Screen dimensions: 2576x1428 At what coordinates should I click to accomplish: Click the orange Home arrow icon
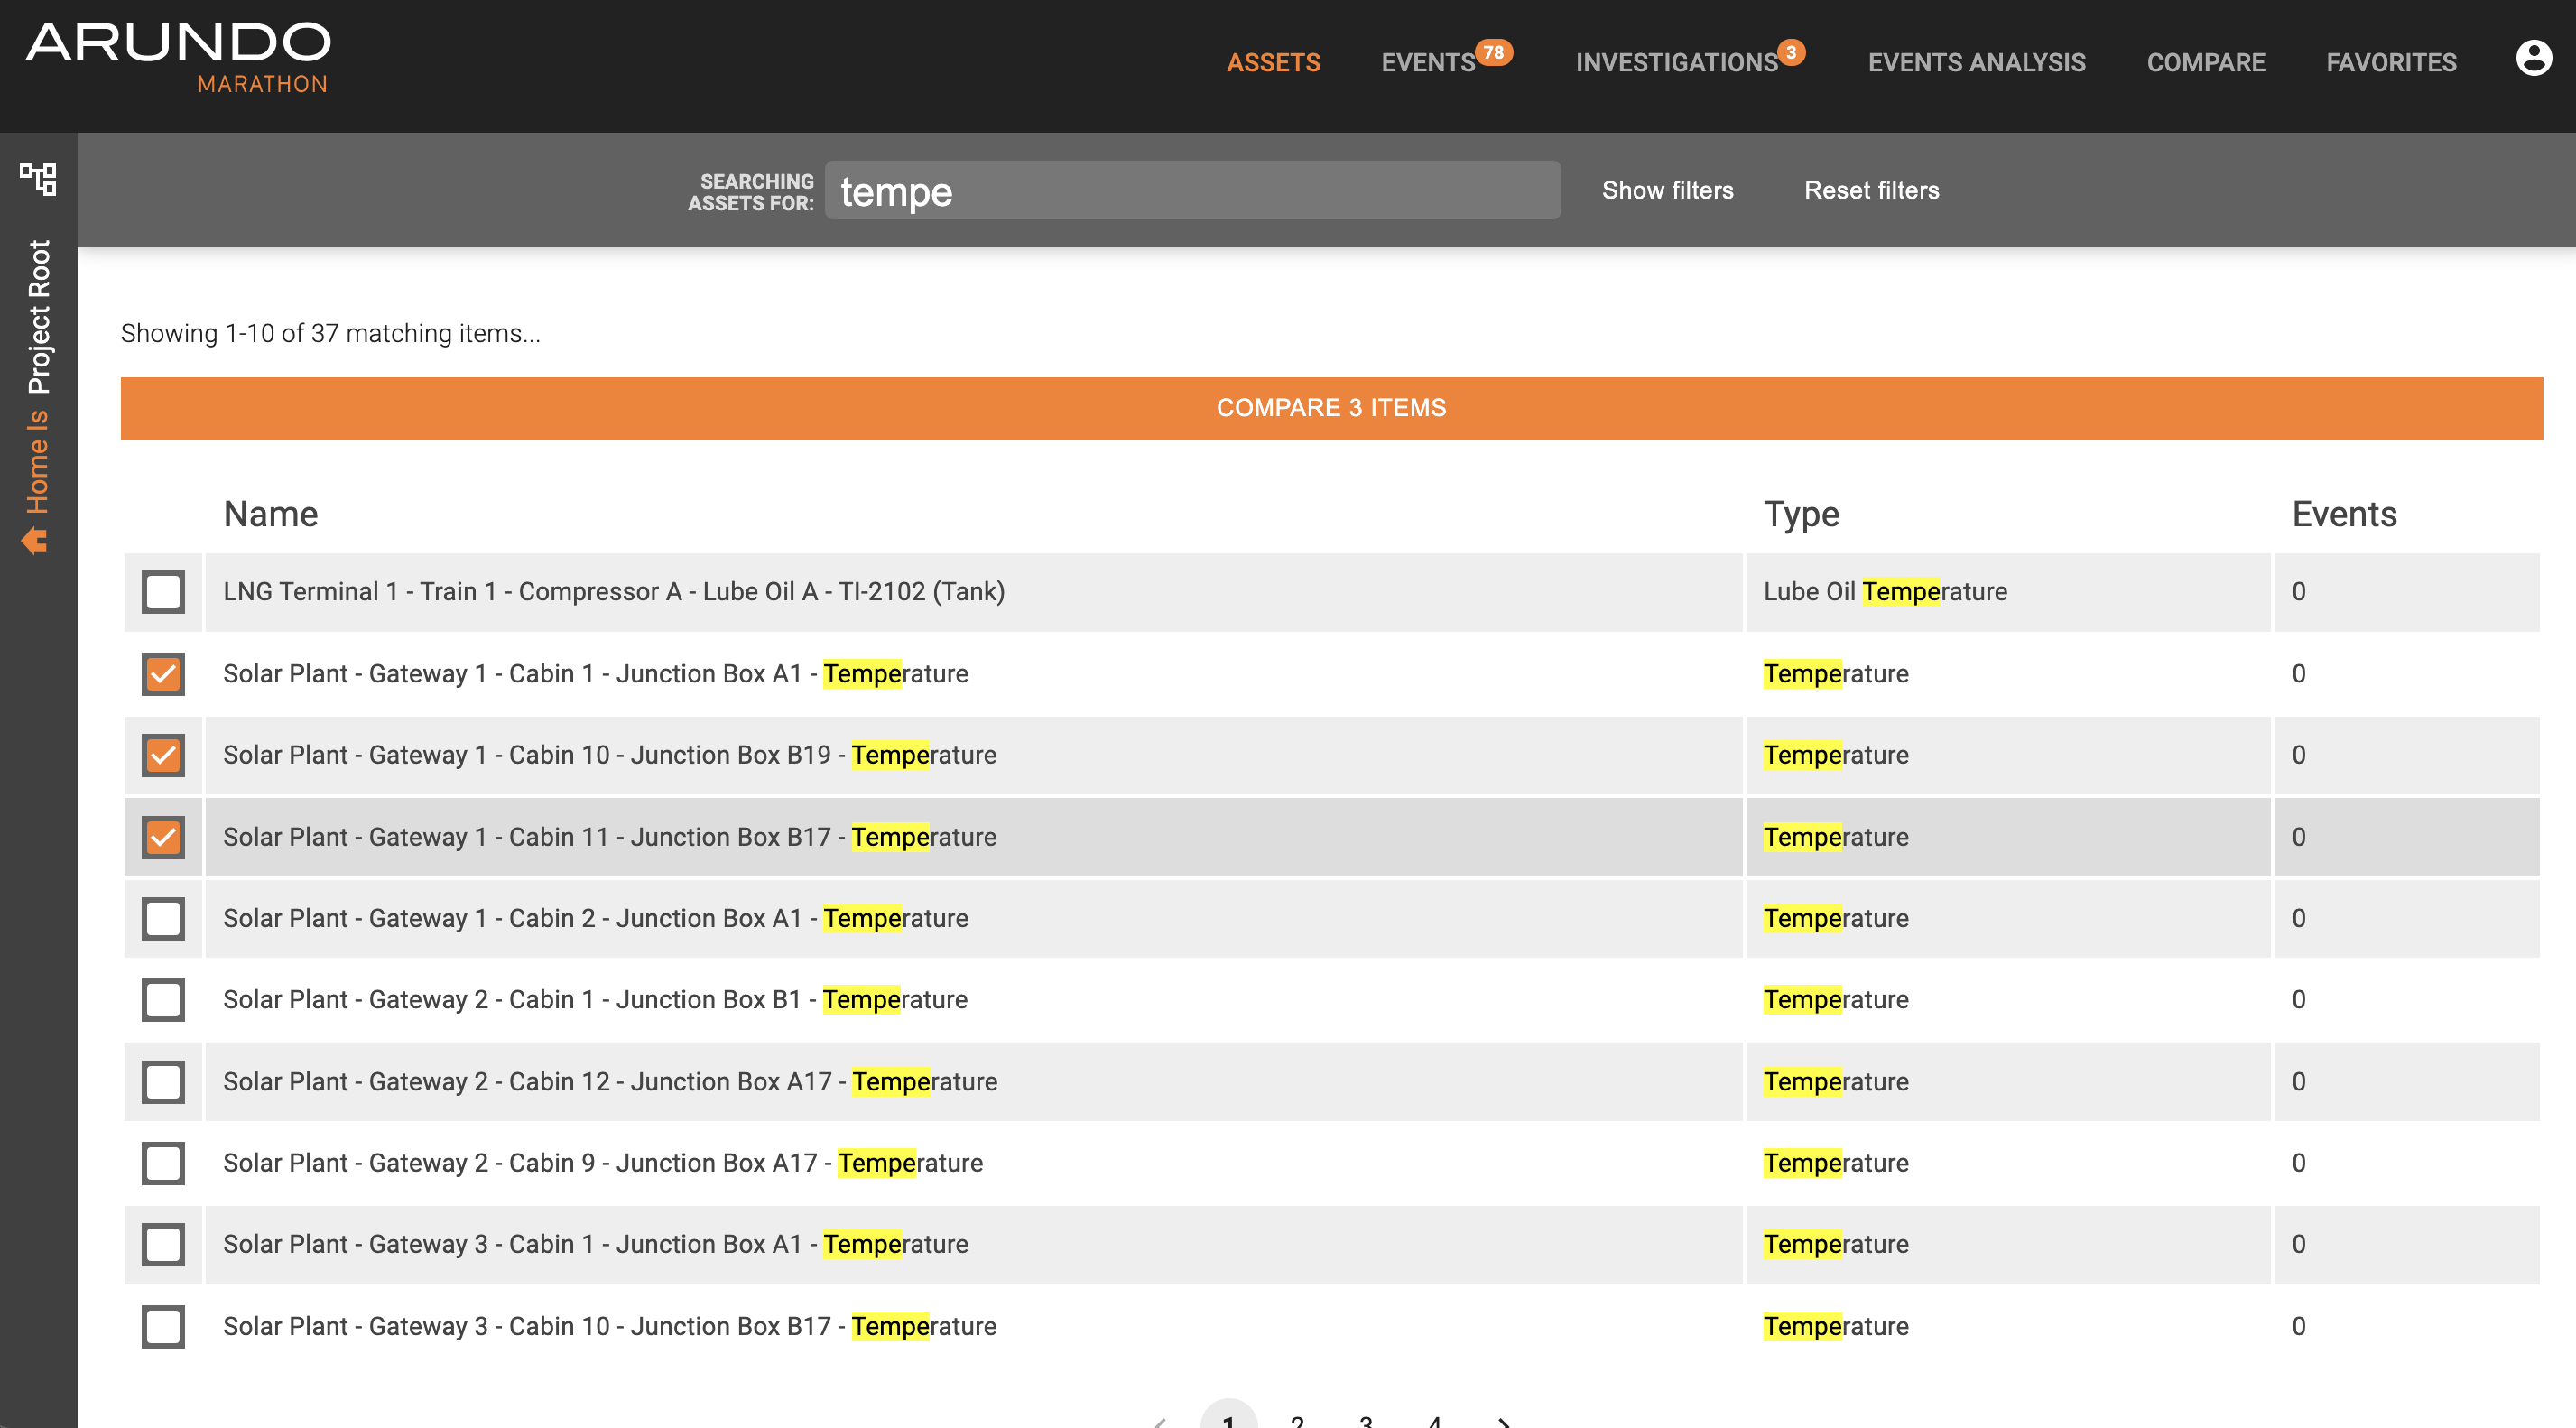[x=35, y=541]
